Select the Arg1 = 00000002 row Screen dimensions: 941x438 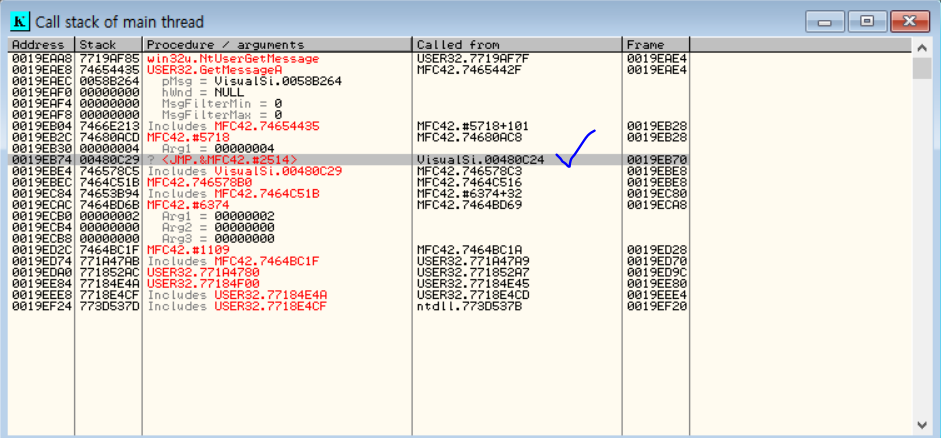point(460,215)
